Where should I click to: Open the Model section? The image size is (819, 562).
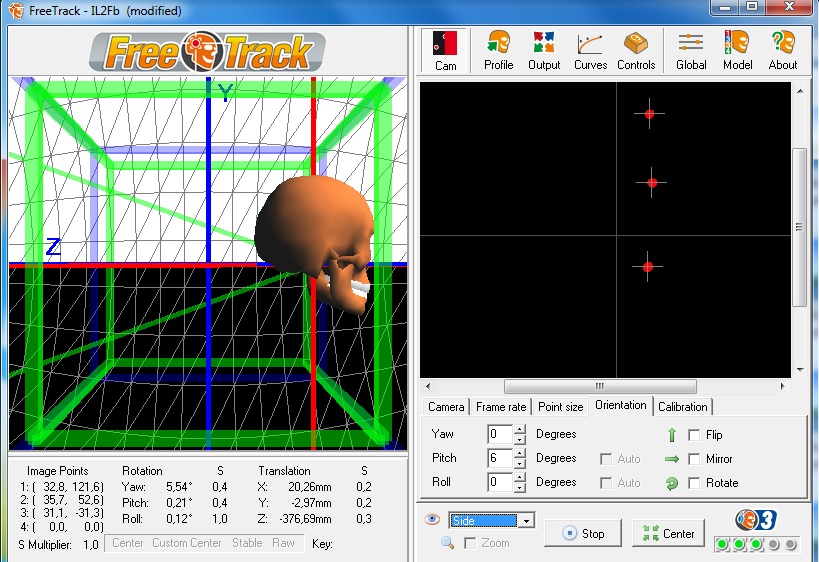coord(737,51)
